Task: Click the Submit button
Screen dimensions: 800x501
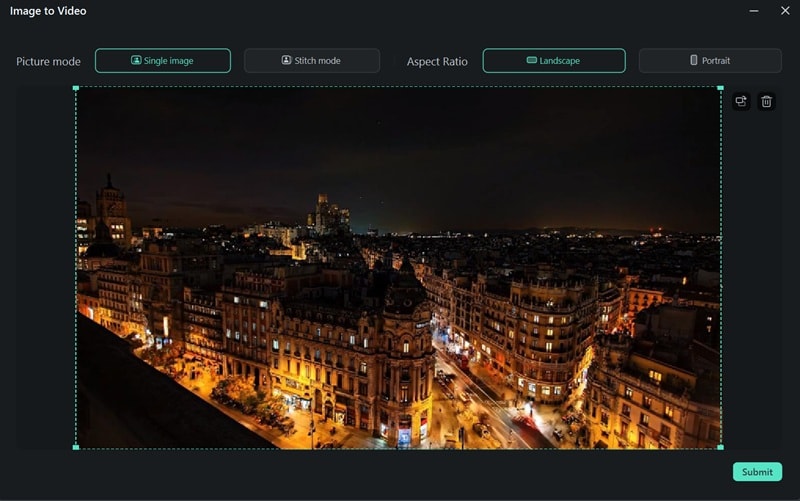Action: [757, 472]
